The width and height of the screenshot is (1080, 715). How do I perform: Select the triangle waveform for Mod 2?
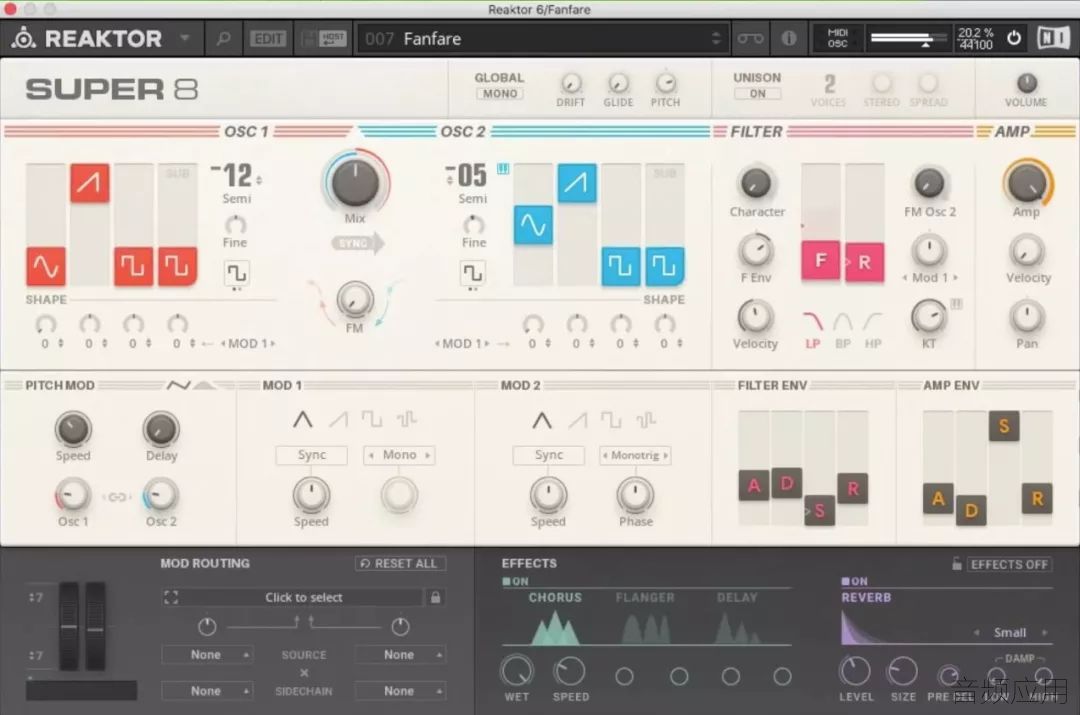coord(542,419)
